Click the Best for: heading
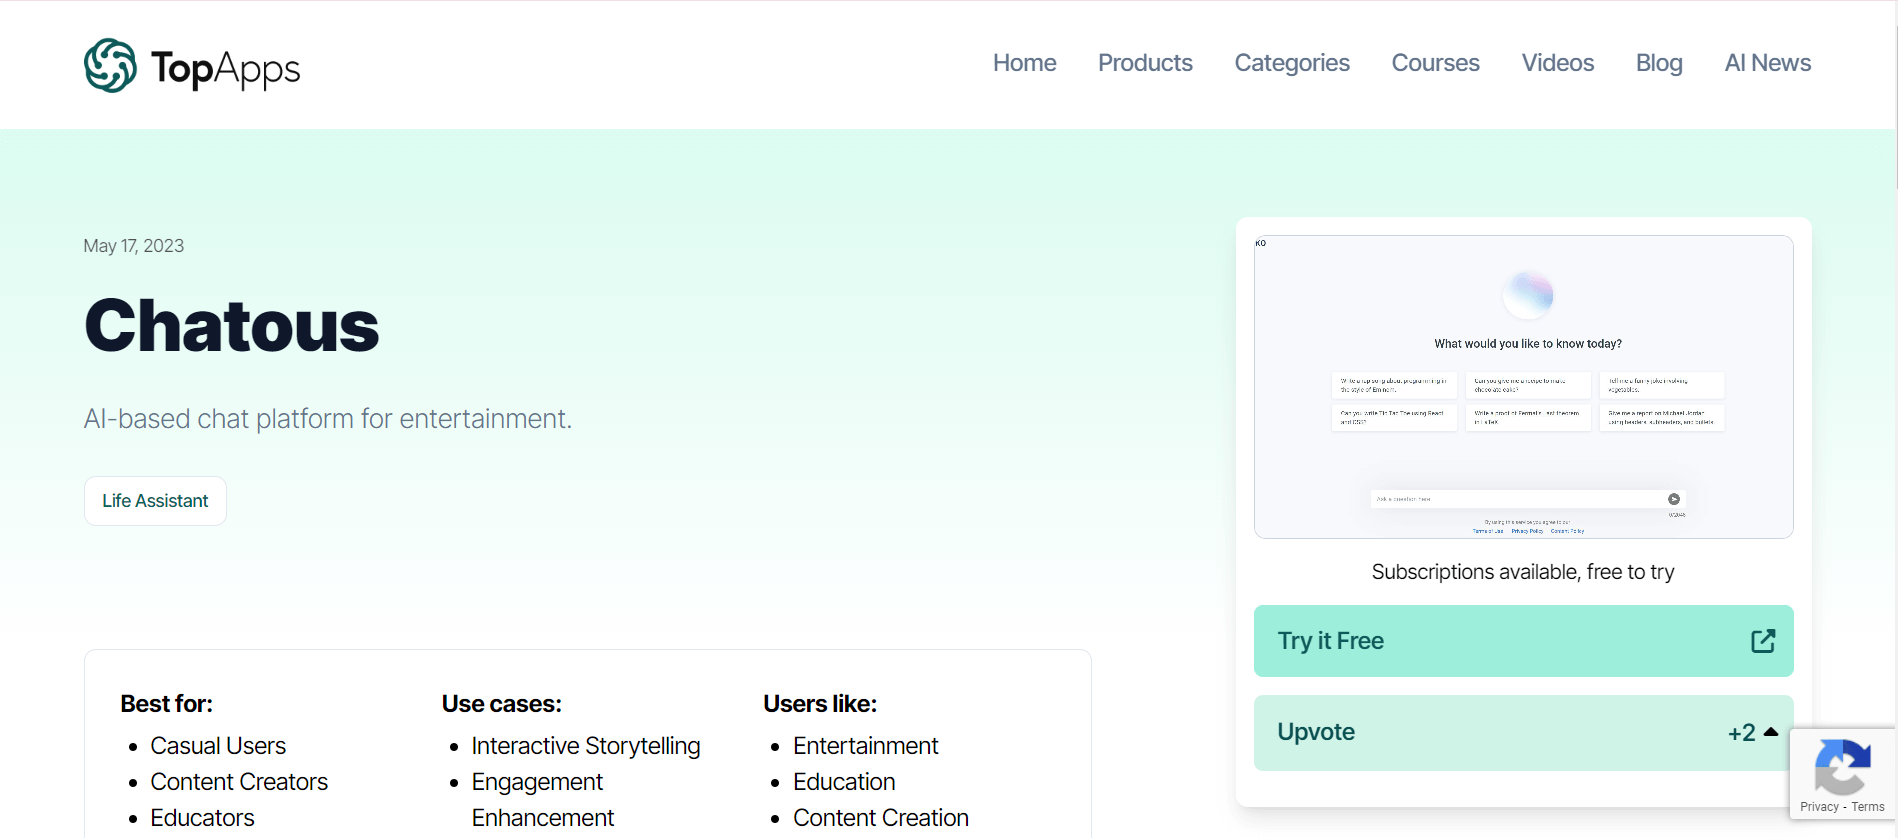 pyautogui.click(x=167, y=704)
